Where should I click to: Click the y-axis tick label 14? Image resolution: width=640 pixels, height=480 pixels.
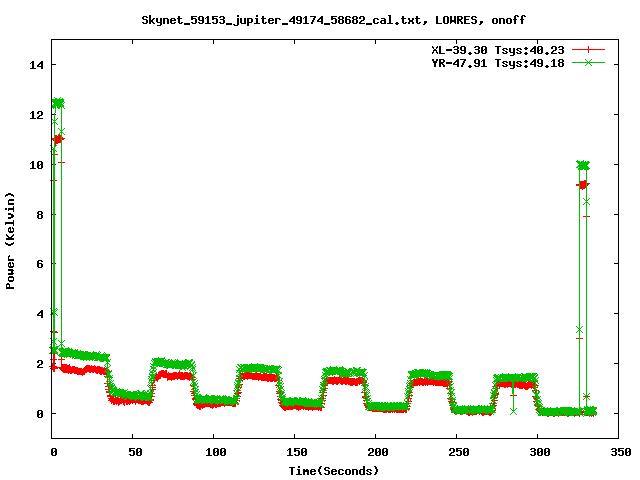36,65
